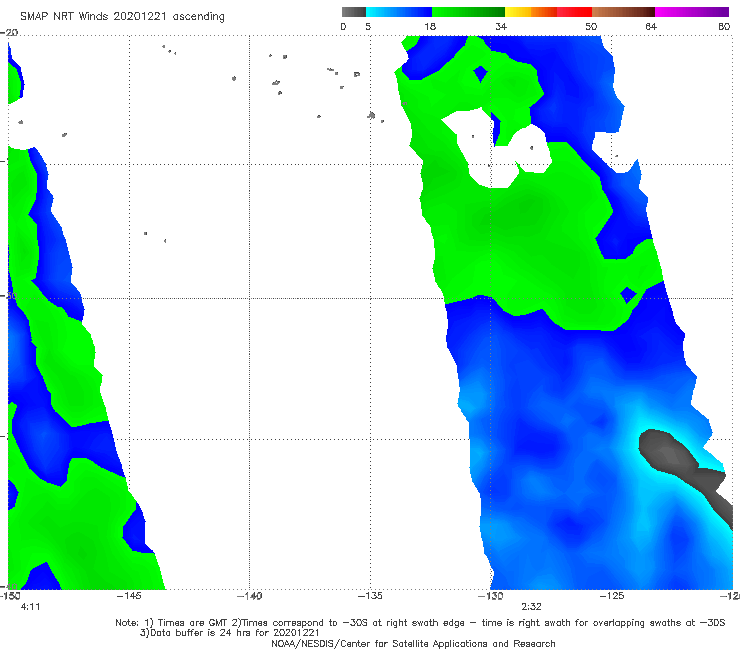Image resolution: width=740 pixels, height=650 pixels.
Task: Click the color bar label '18'
Action: [x=430, y=26]
